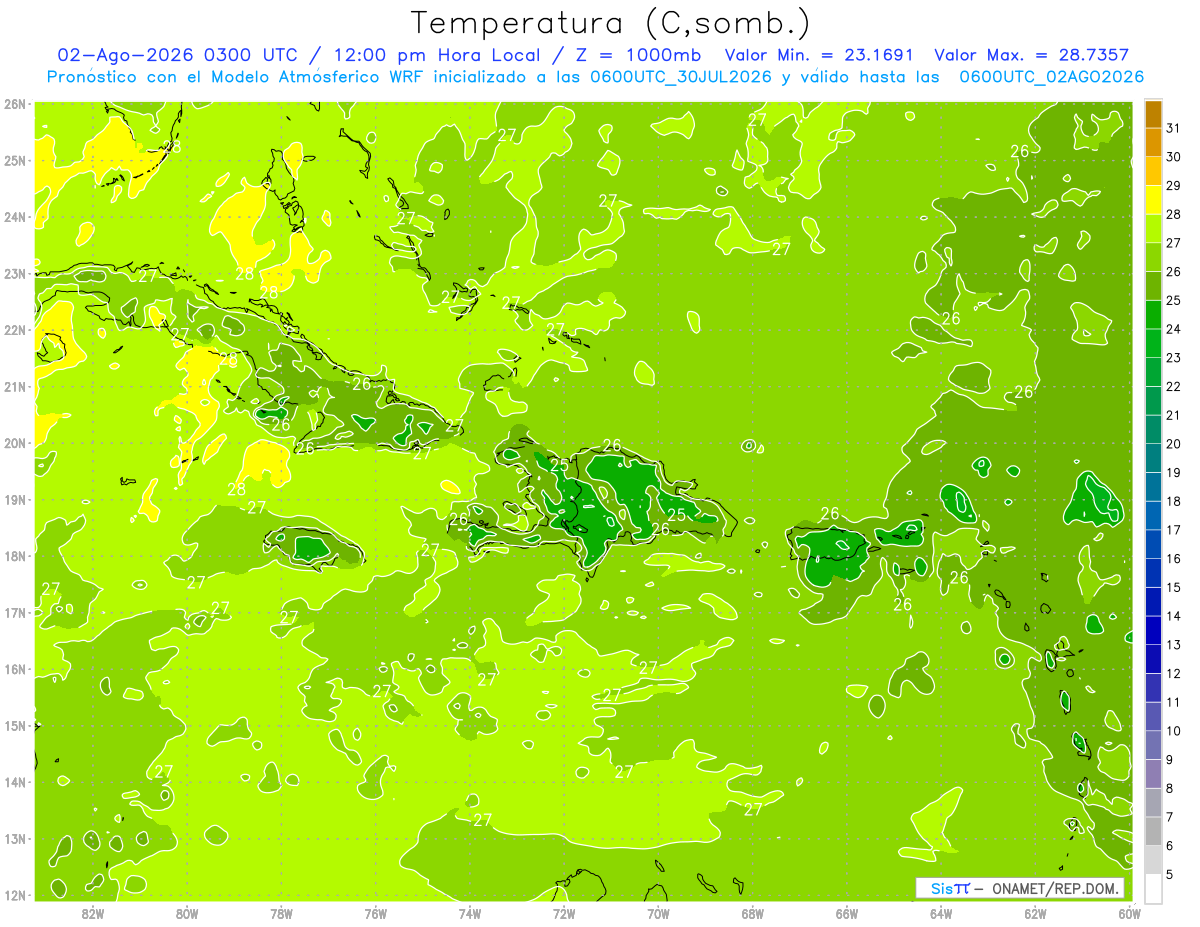This screenshot has height=927, width=1200.
Task: Select legend color band between 29 and 30
Action: [1153, 172]
